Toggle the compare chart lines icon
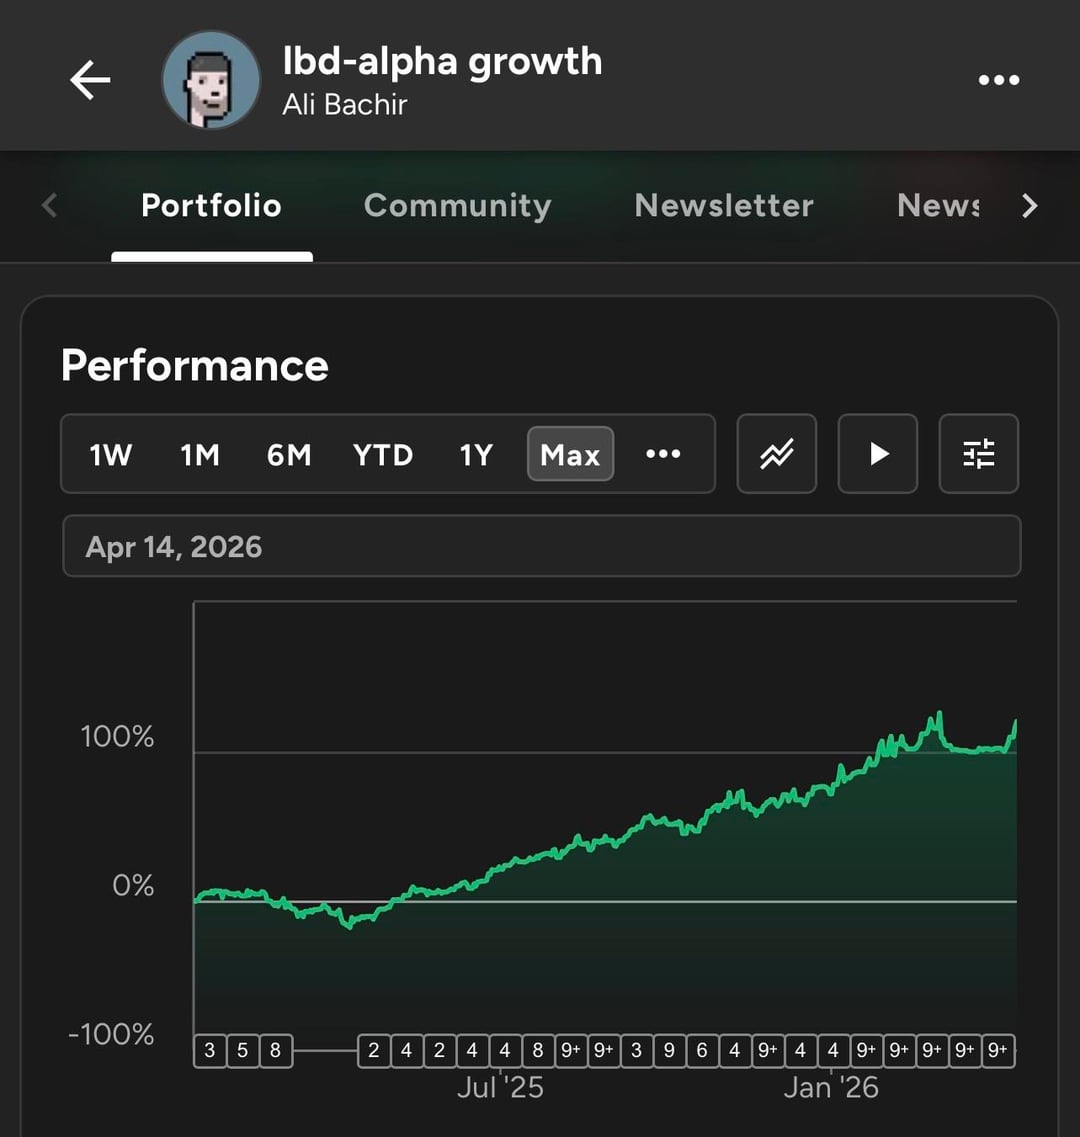 (x=777, y=454)
